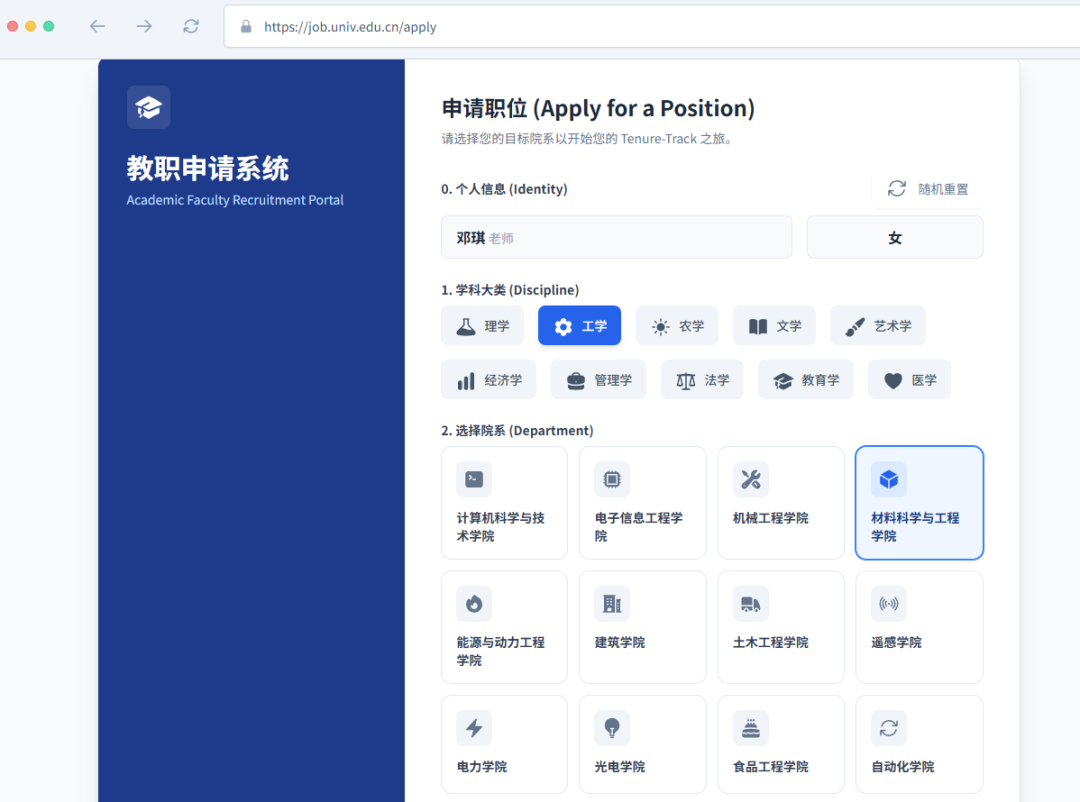Select the 计算机科学与技术学院 card name
1080x802 pixels.
coord(501,526)
